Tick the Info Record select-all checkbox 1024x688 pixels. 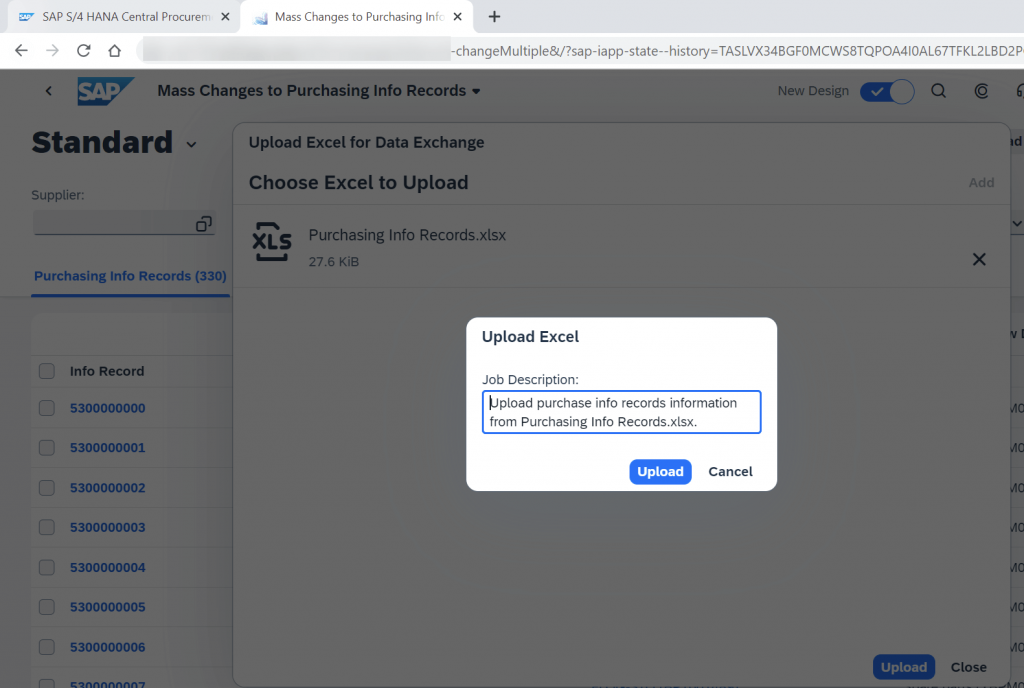(x=46, y=371)
